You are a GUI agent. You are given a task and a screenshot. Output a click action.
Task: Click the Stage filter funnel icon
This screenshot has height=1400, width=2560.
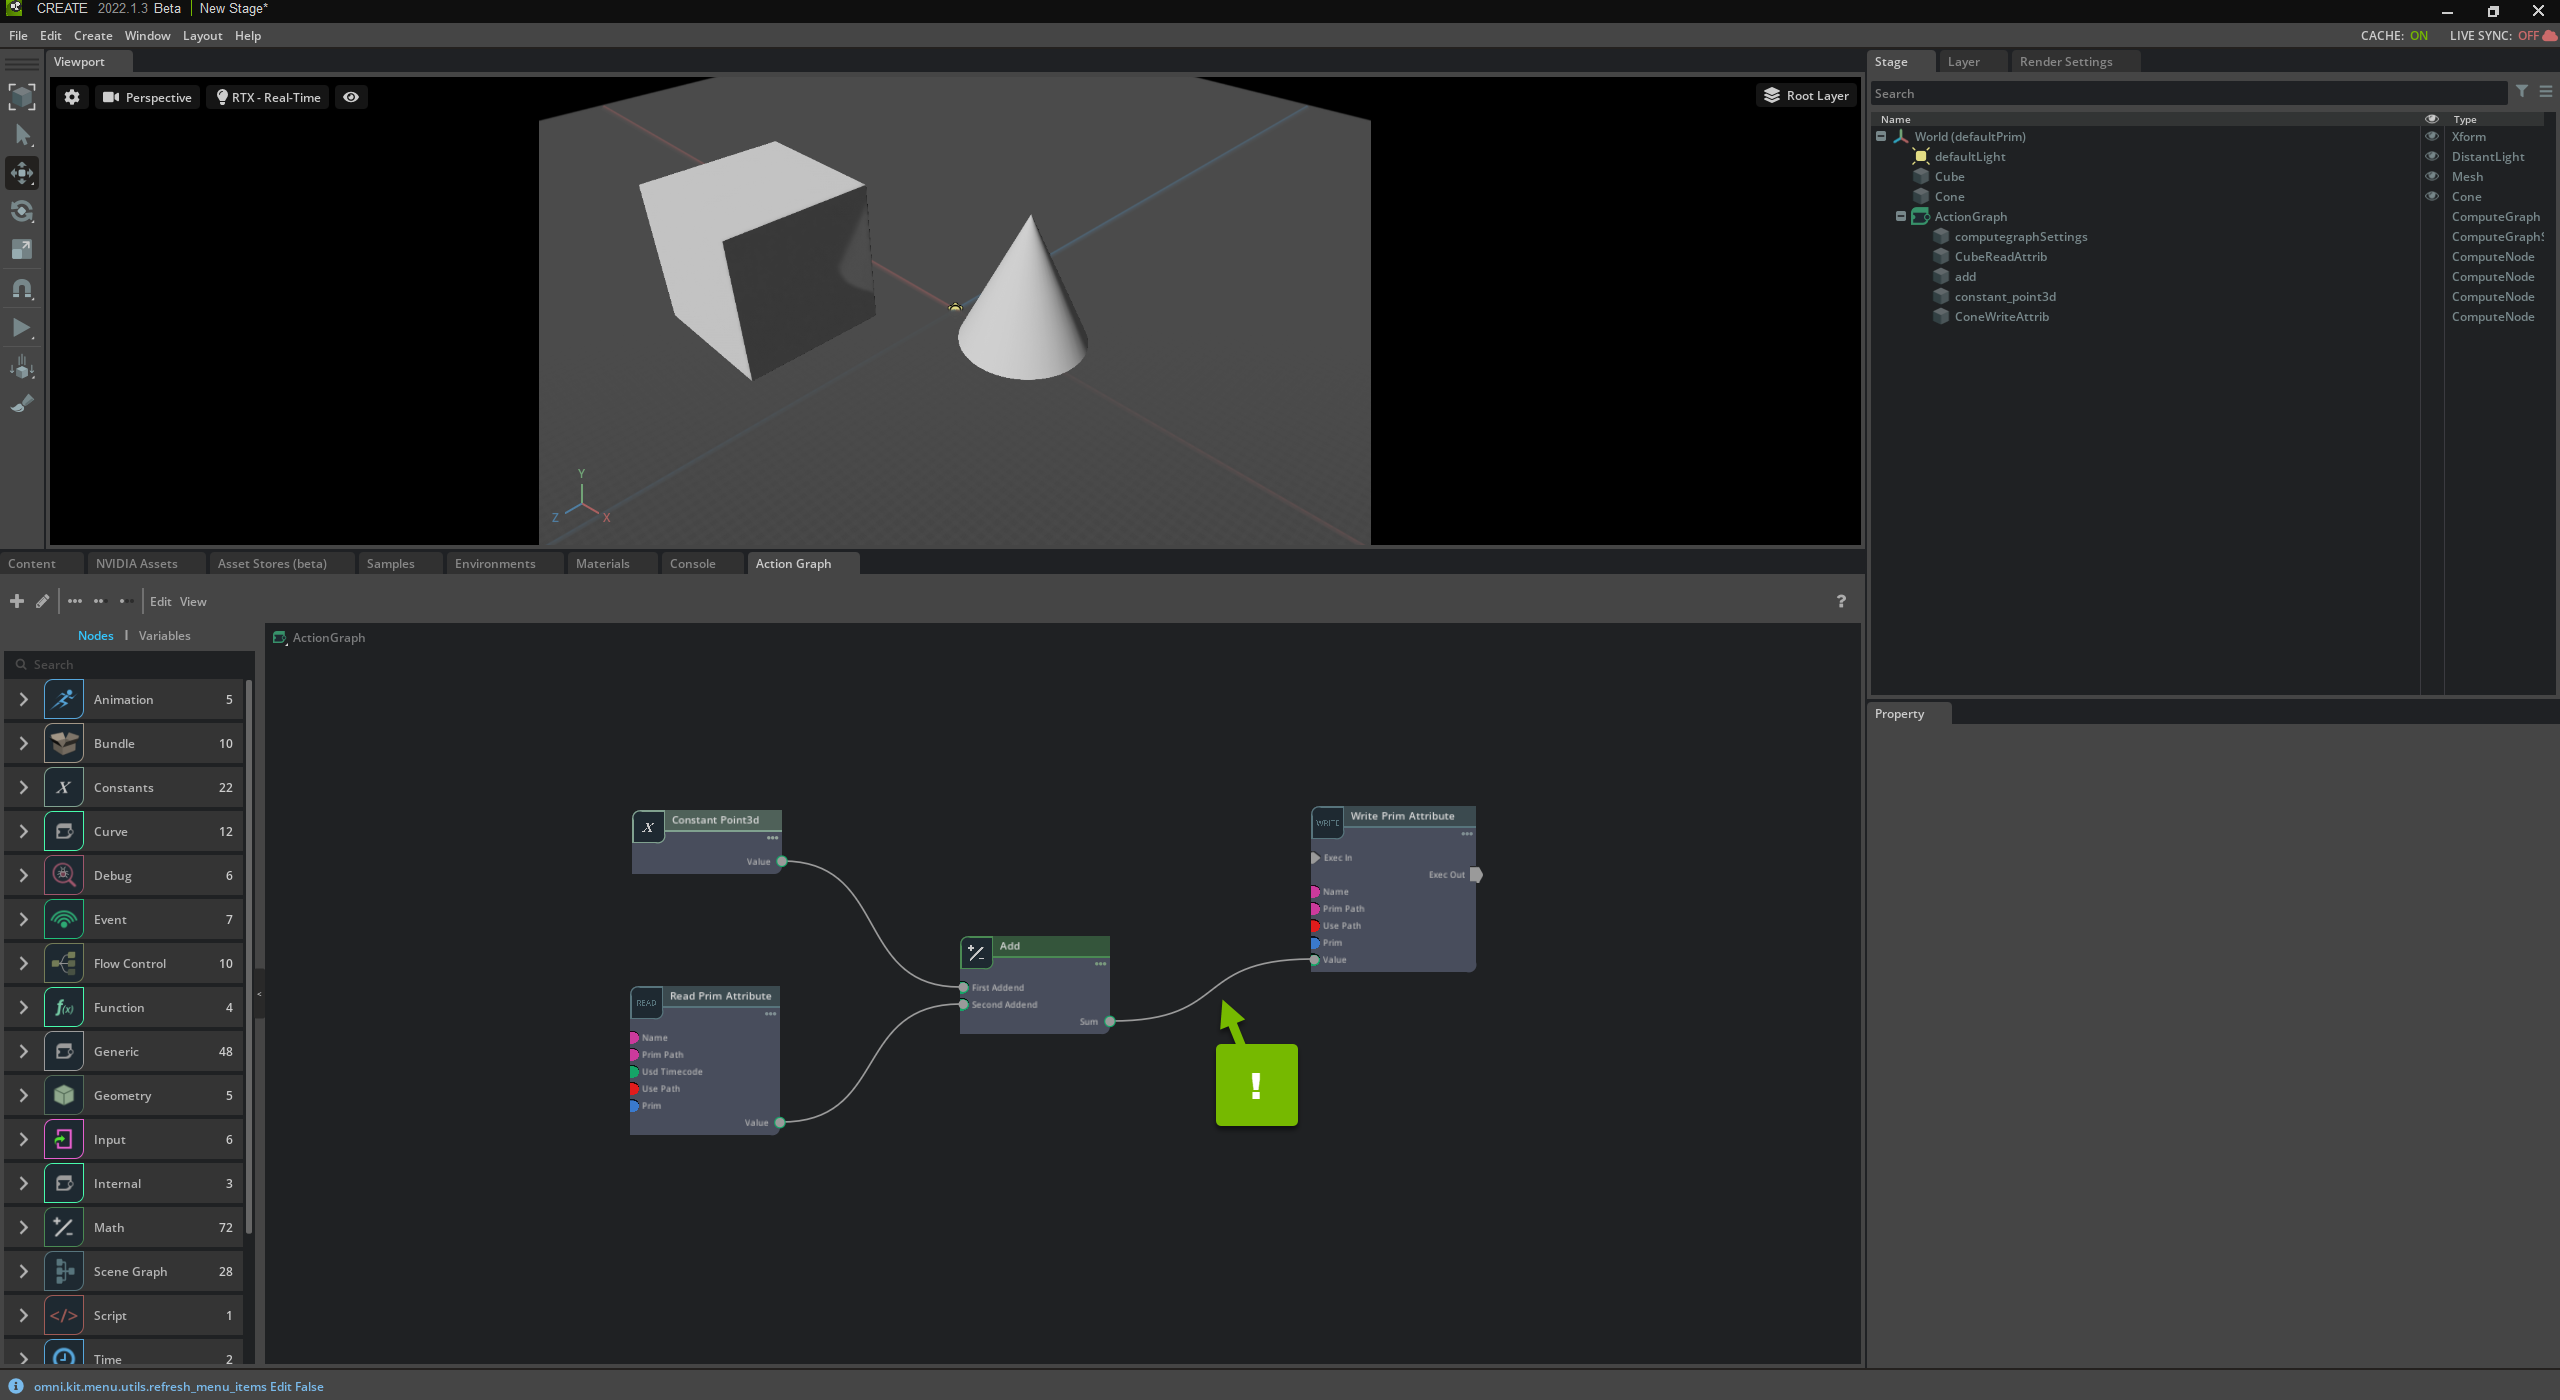tap(2522, 91)
